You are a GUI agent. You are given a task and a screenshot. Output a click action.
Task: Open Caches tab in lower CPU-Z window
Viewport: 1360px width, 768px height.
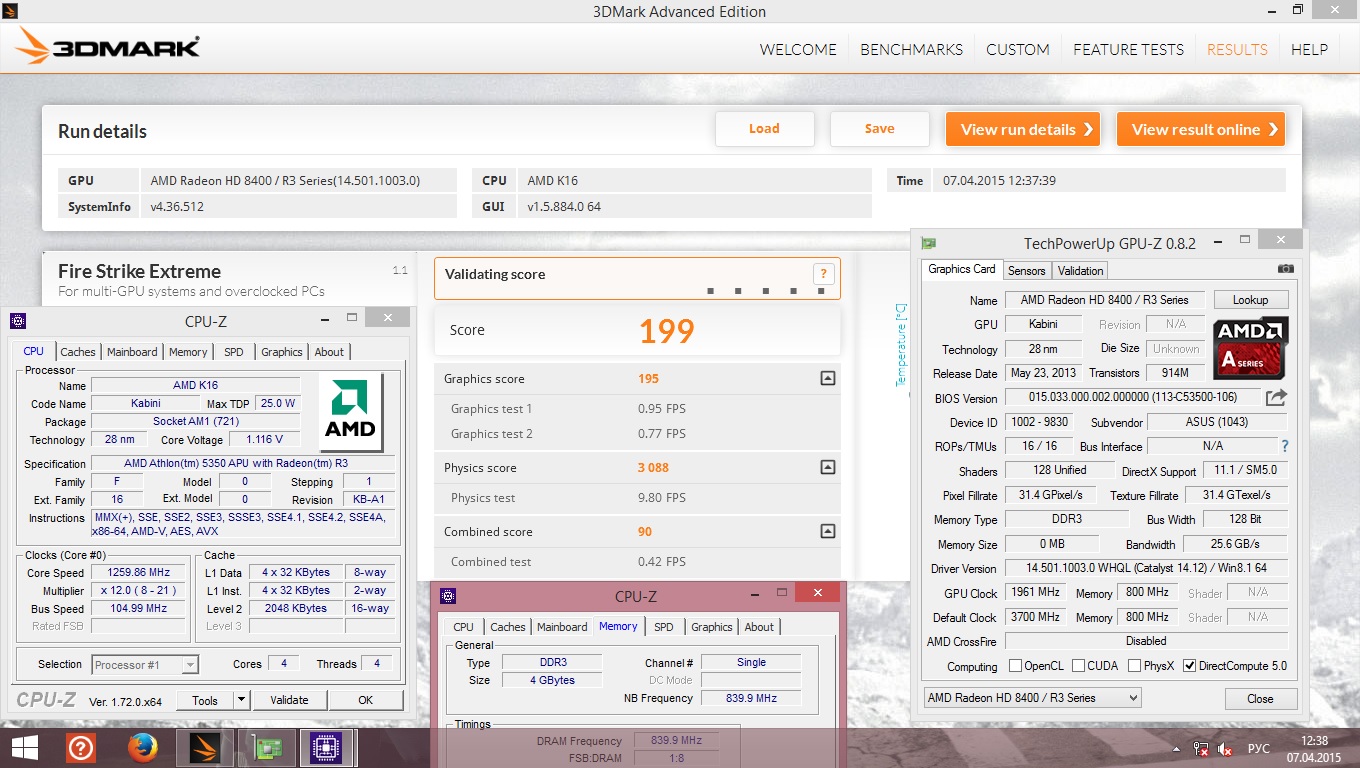point(507,627)
